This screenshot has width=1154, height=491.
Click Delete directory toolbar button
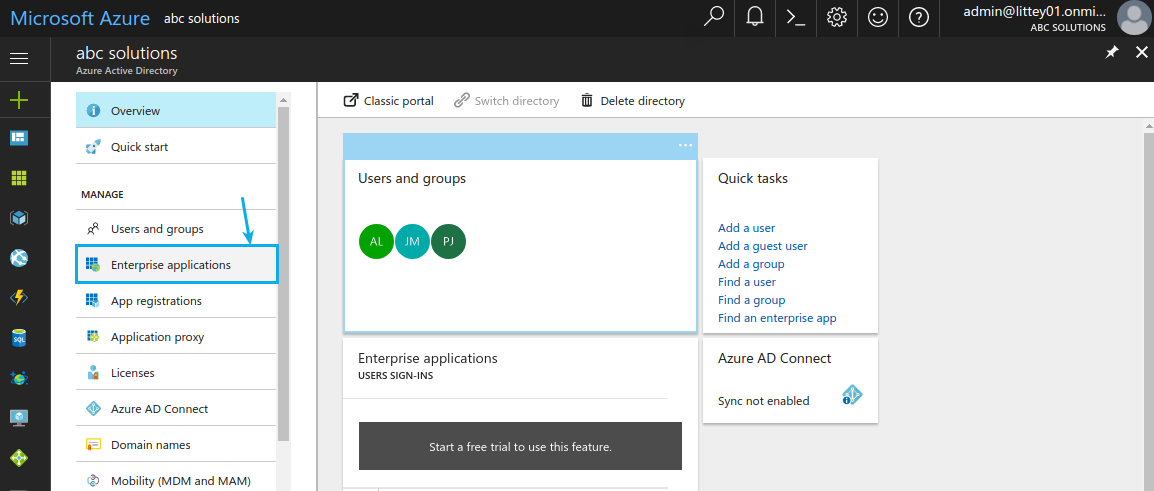tap(633, 101)
